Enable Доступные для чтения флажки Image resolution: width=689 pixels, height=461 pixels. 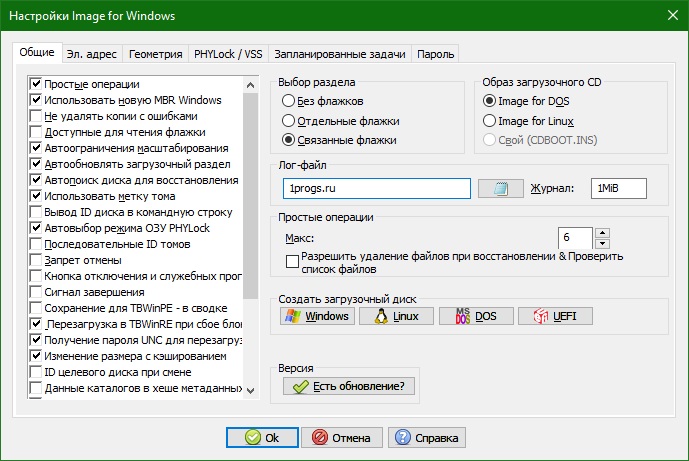(x=36, y=132)
